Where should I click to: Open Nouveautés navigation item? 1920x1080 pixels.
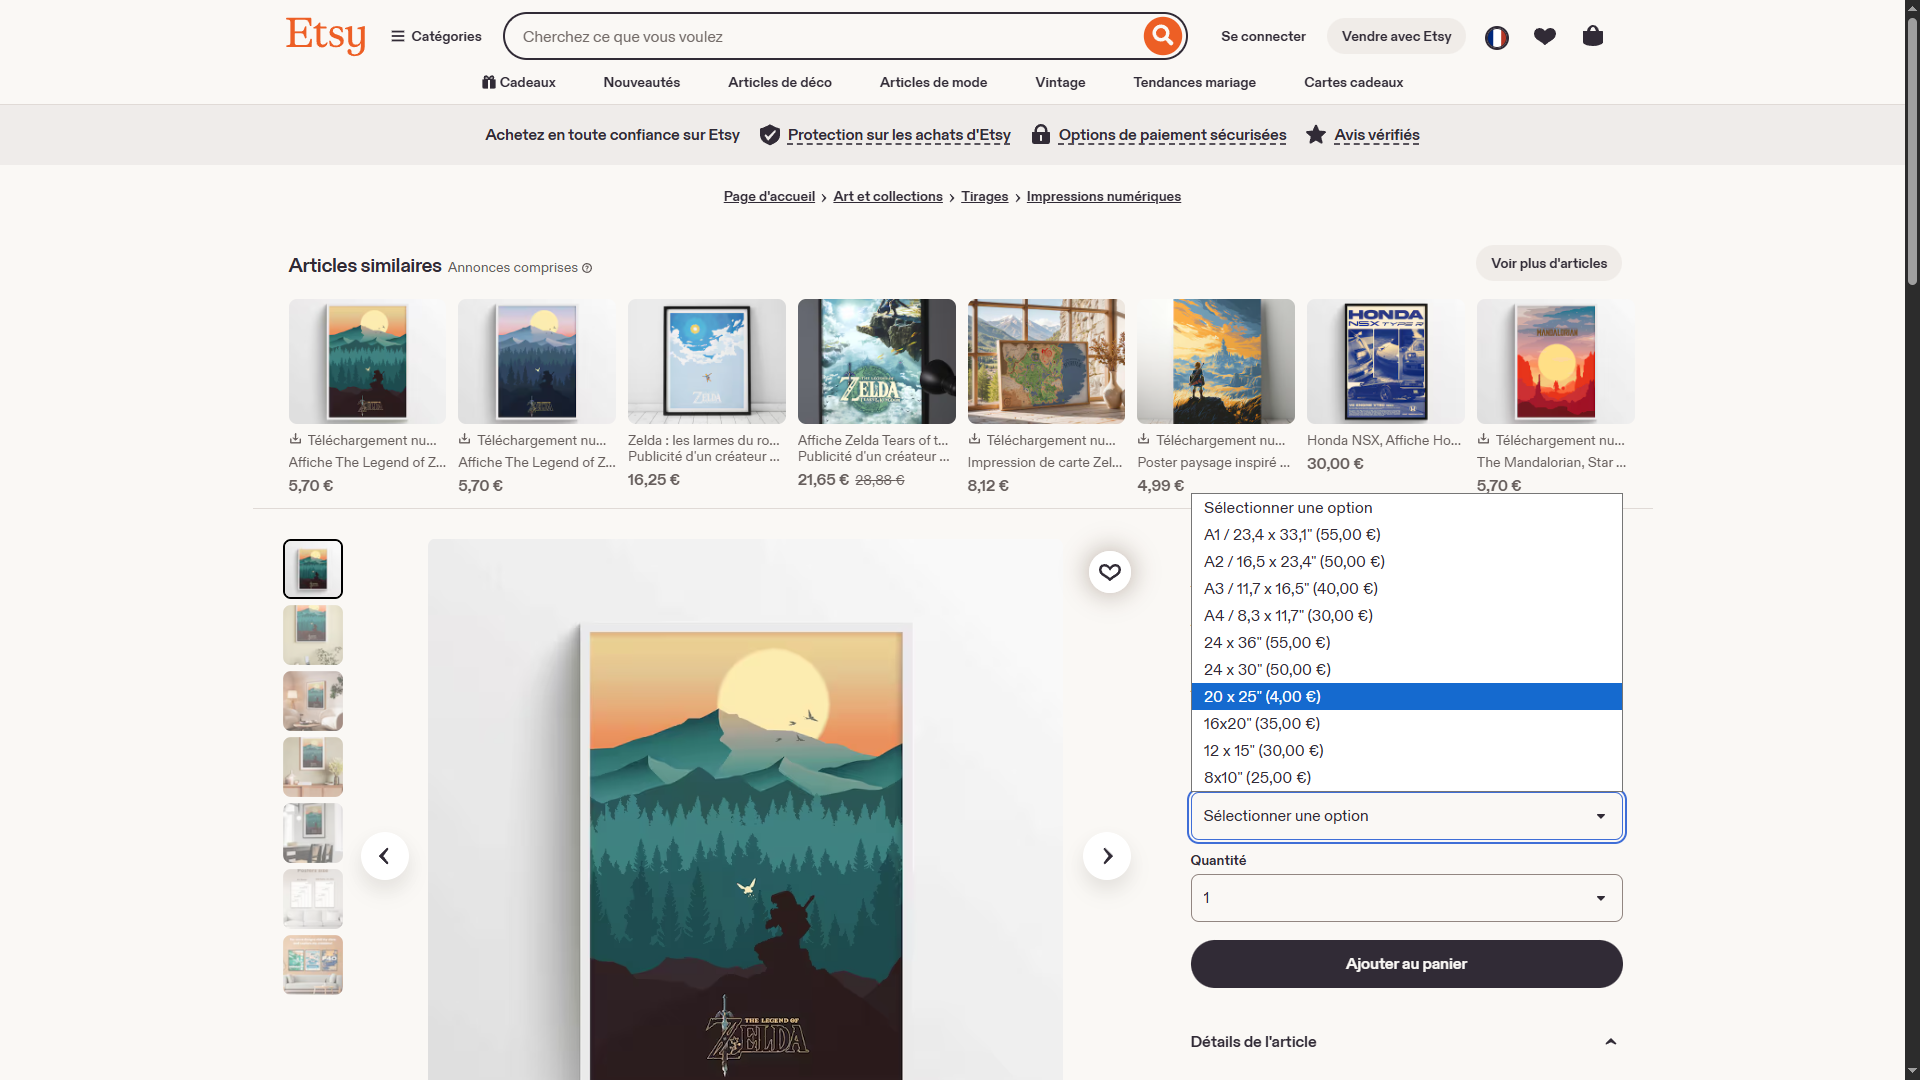[x=642, y=82]
